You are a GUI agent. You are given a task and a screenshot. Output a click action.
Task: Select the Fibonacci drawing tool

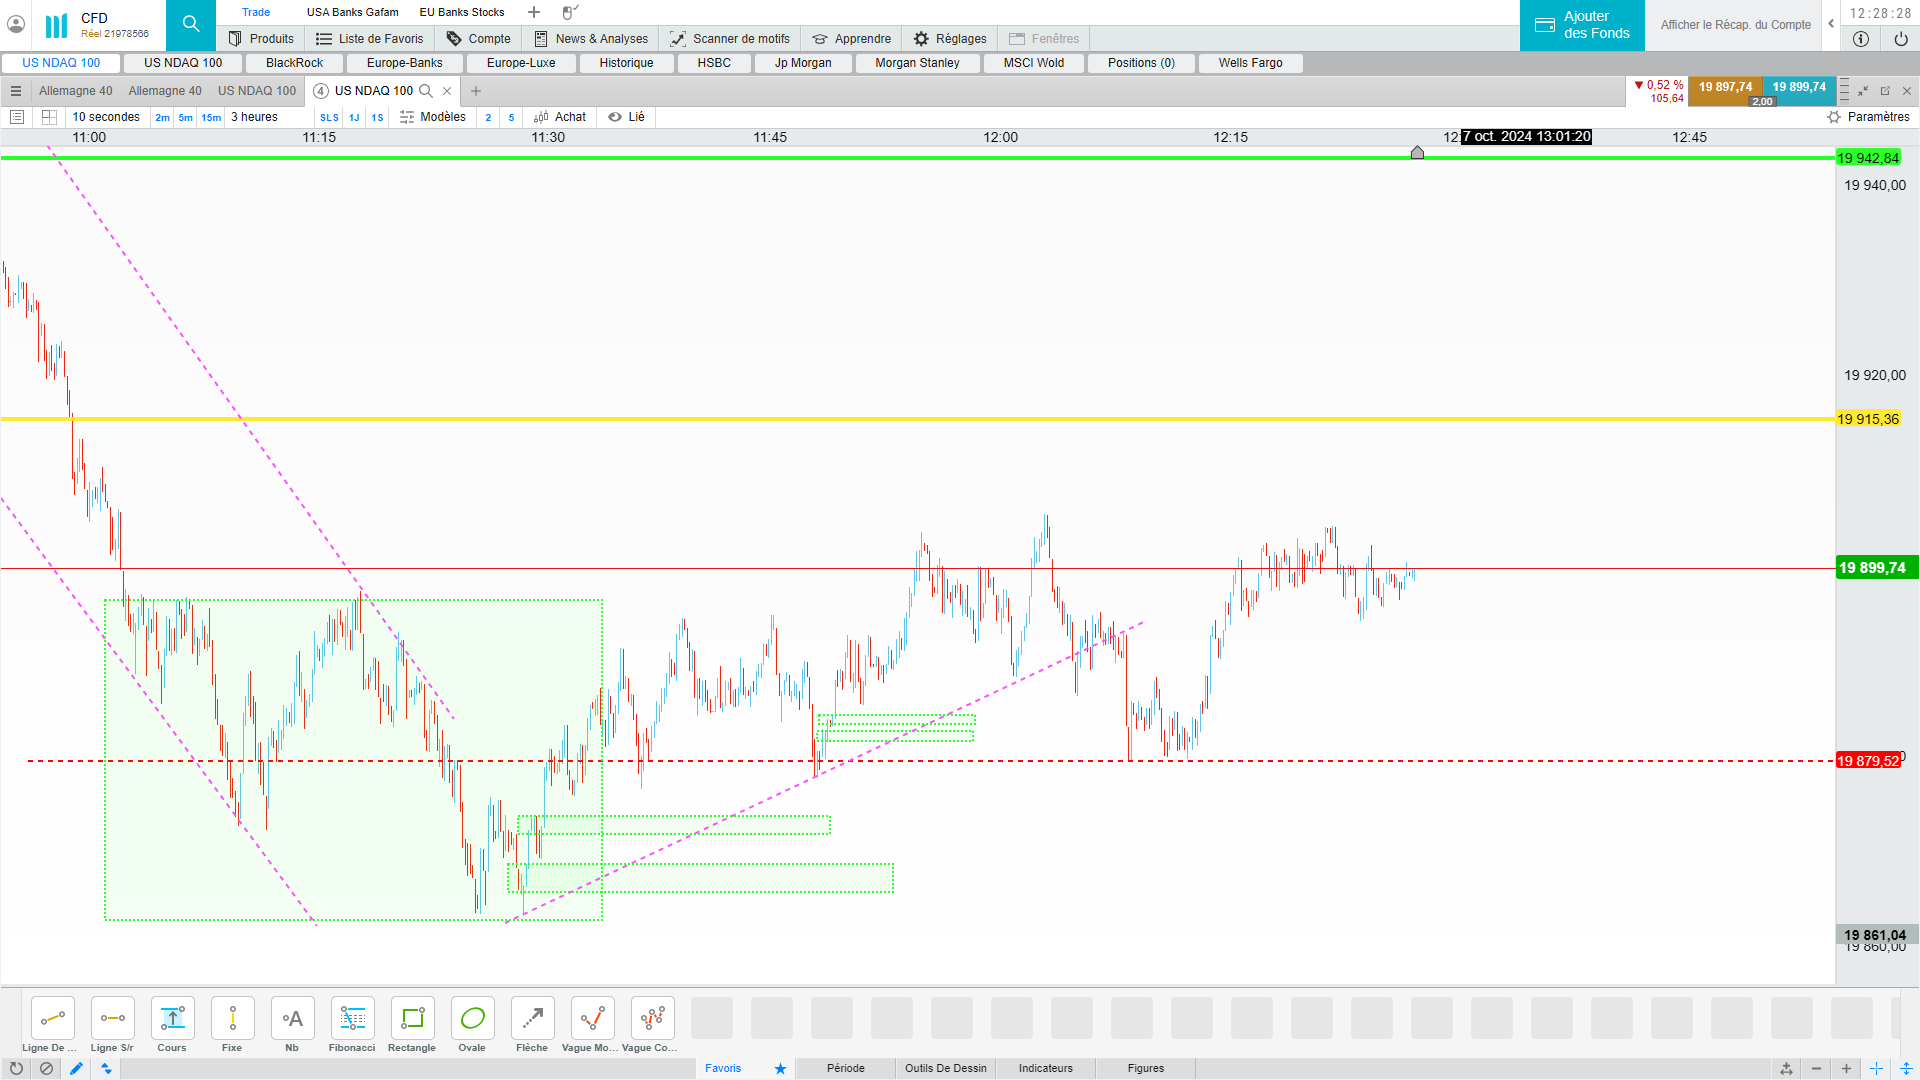352,1019
